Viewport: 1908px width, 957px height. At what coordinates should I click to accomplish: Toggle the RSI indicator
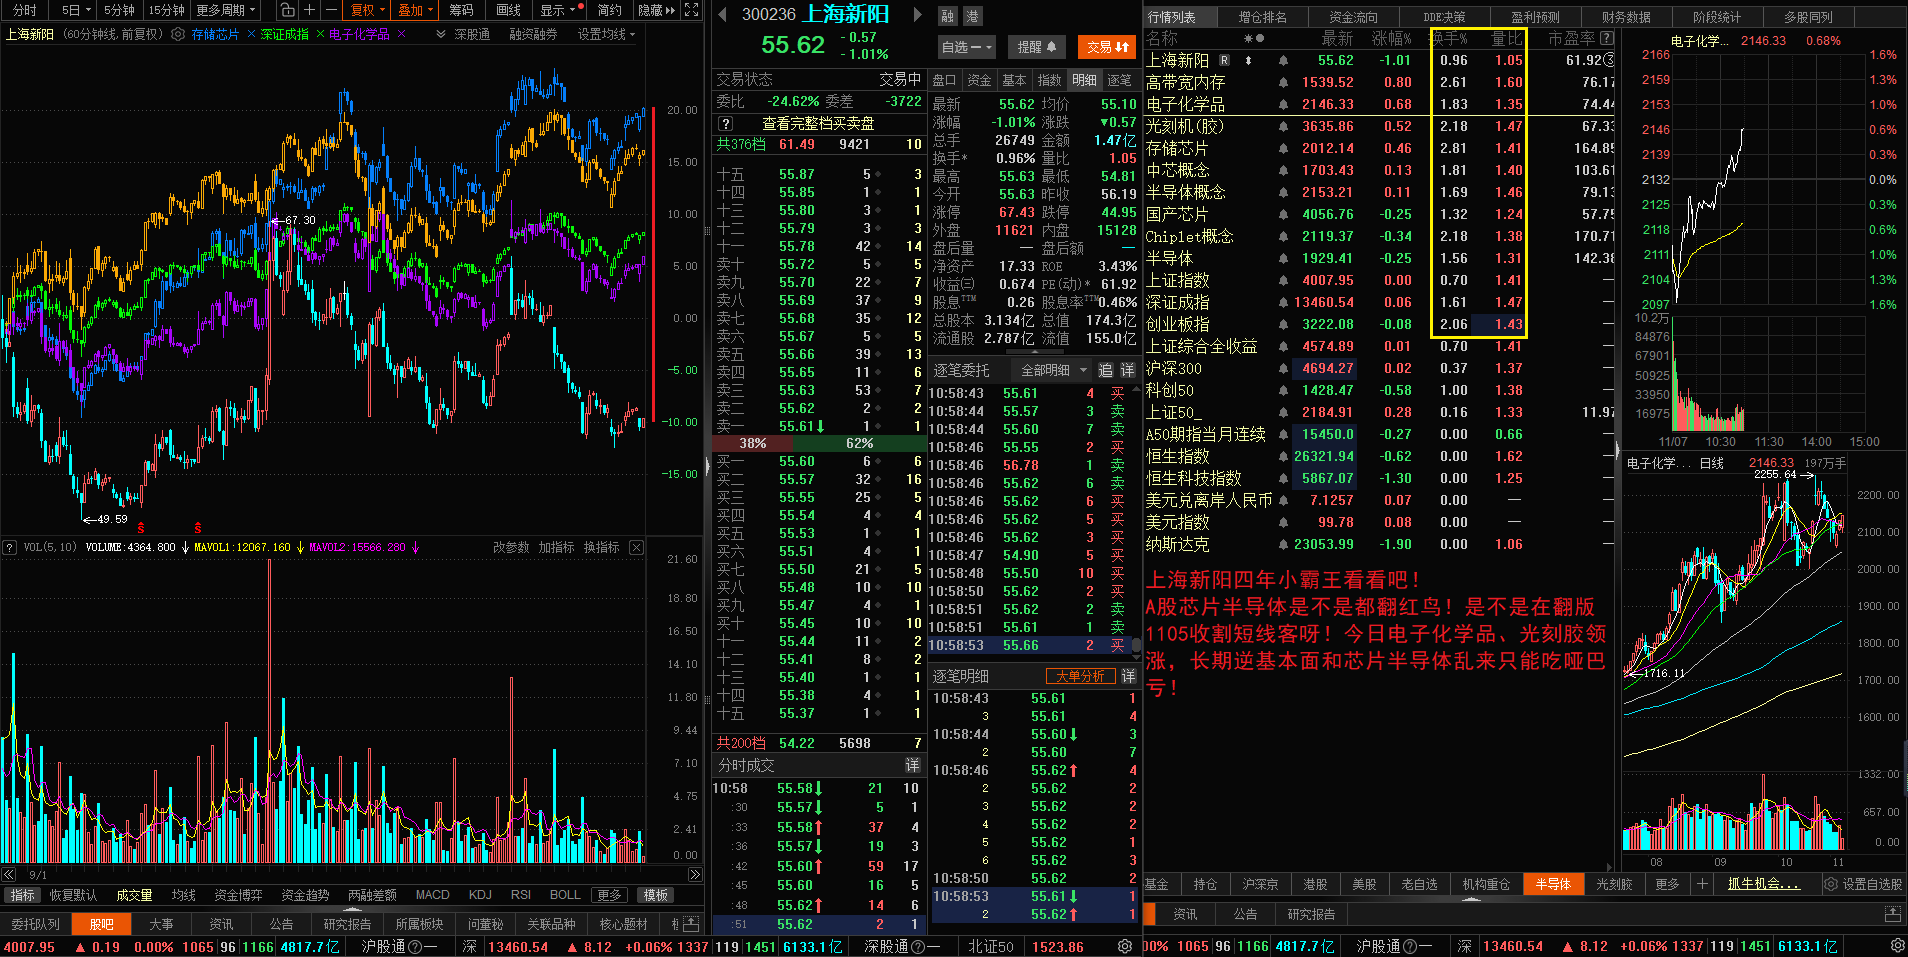520,895
